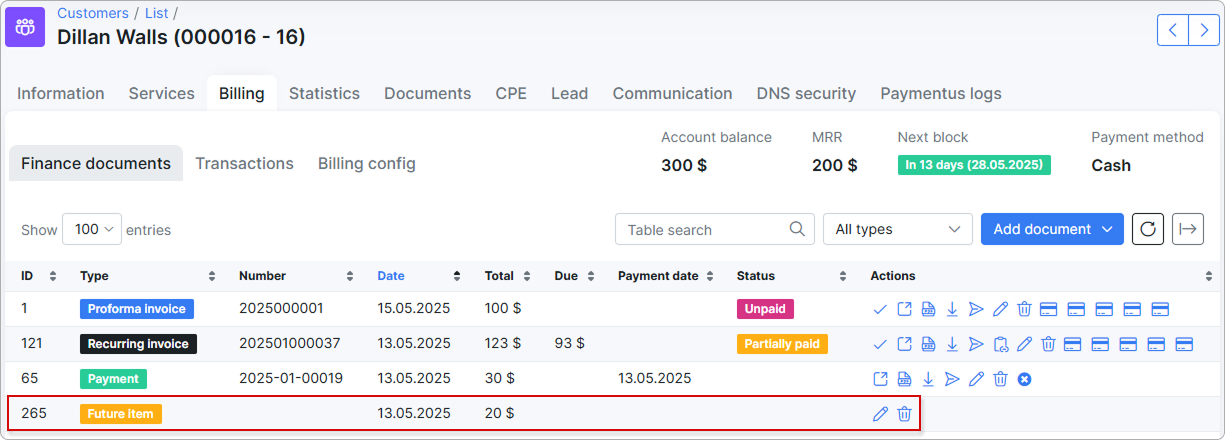Sort table by Payment date column
1225x440 pixels.
pyautogui.click(x=667, y=276)
